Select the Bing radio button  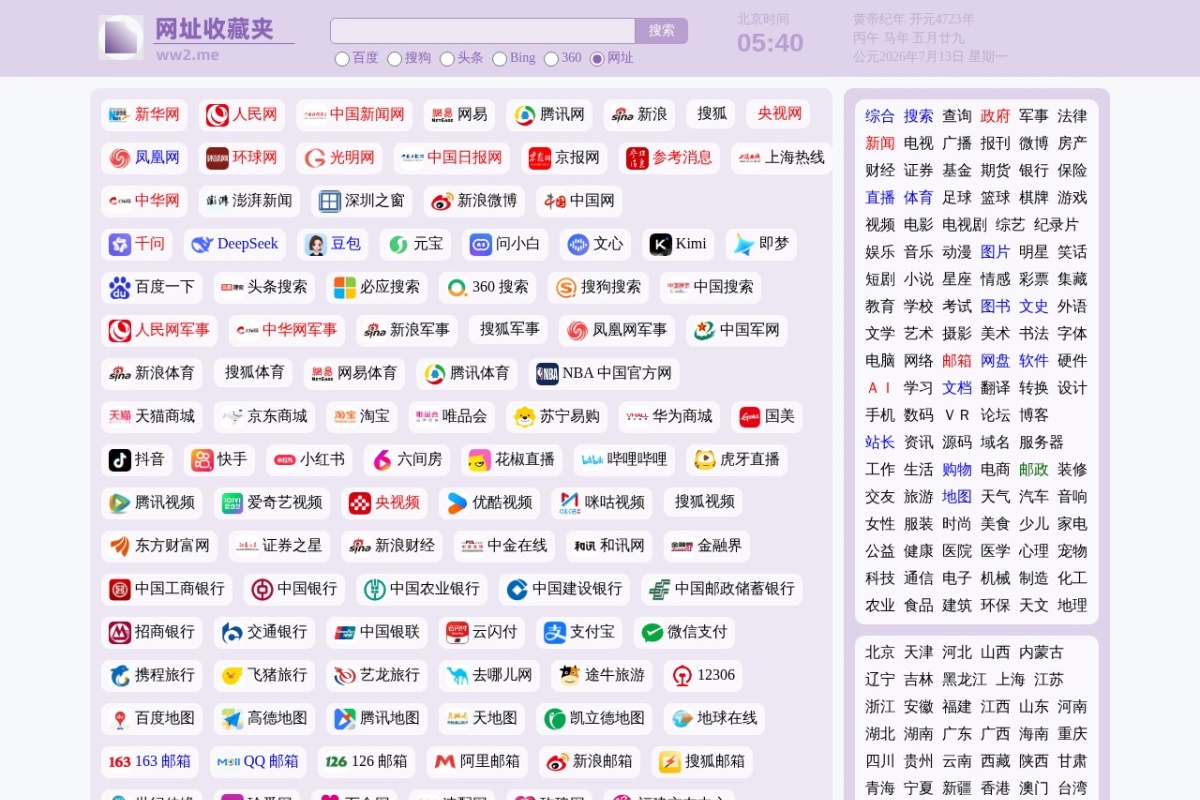pos(499,59)
